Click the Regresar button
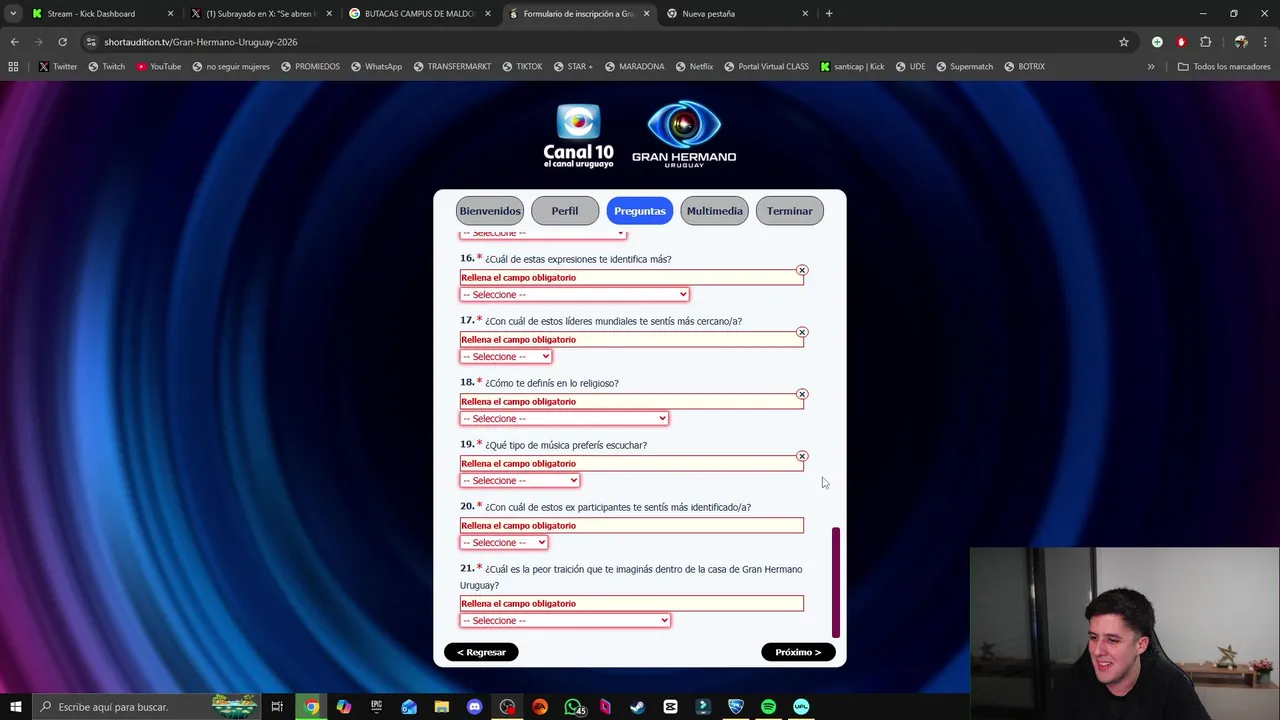1280x720 pixels. pyautogui.click(x=481, y=652)
